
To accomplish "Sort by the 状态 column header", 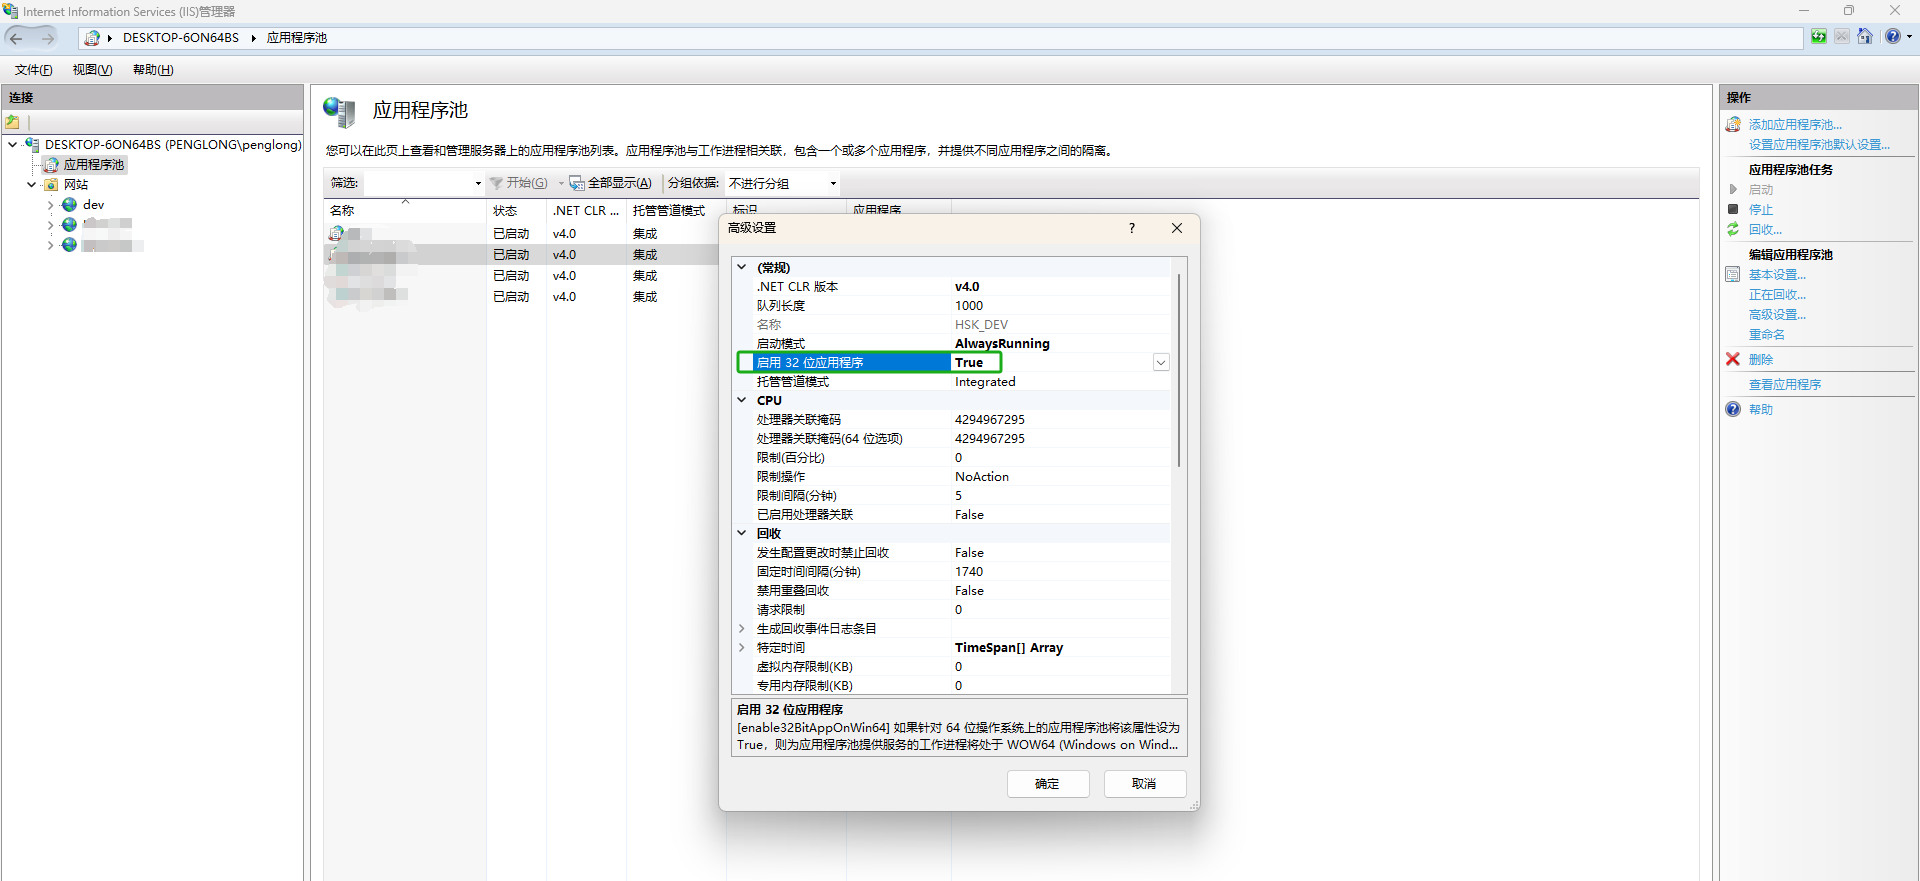I will click(x=516, y=211).
